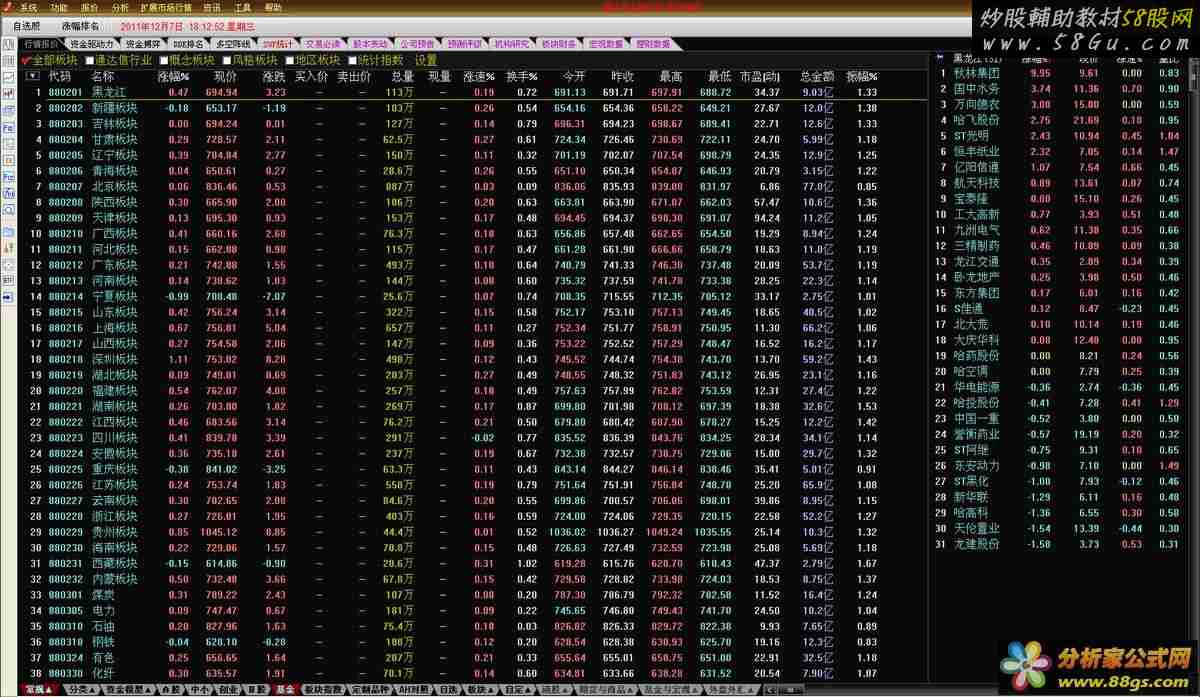Open the 机构研究 tab
1200x697 pixels.
511,44
